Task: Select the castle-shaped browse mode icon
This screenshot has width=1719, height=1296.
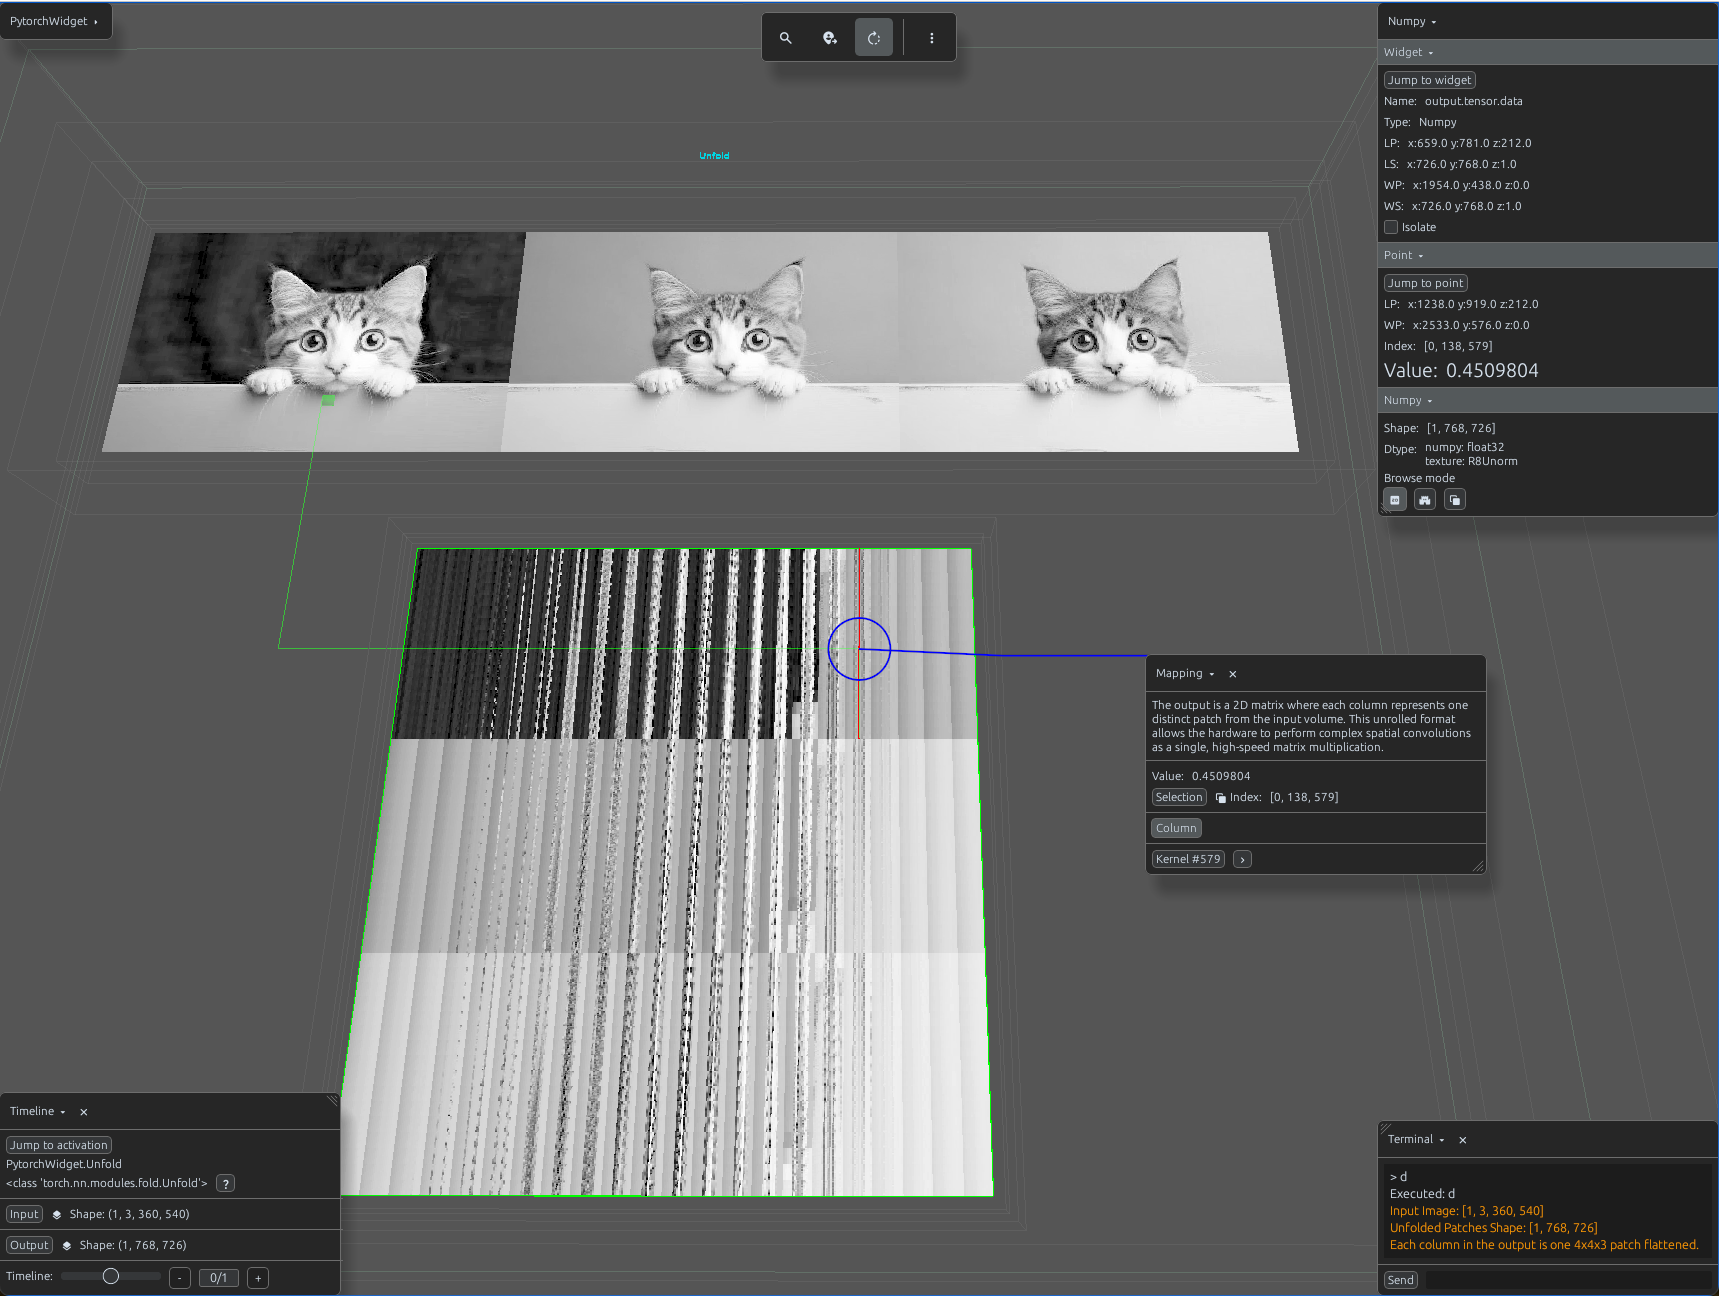Action: point(1425,500)
